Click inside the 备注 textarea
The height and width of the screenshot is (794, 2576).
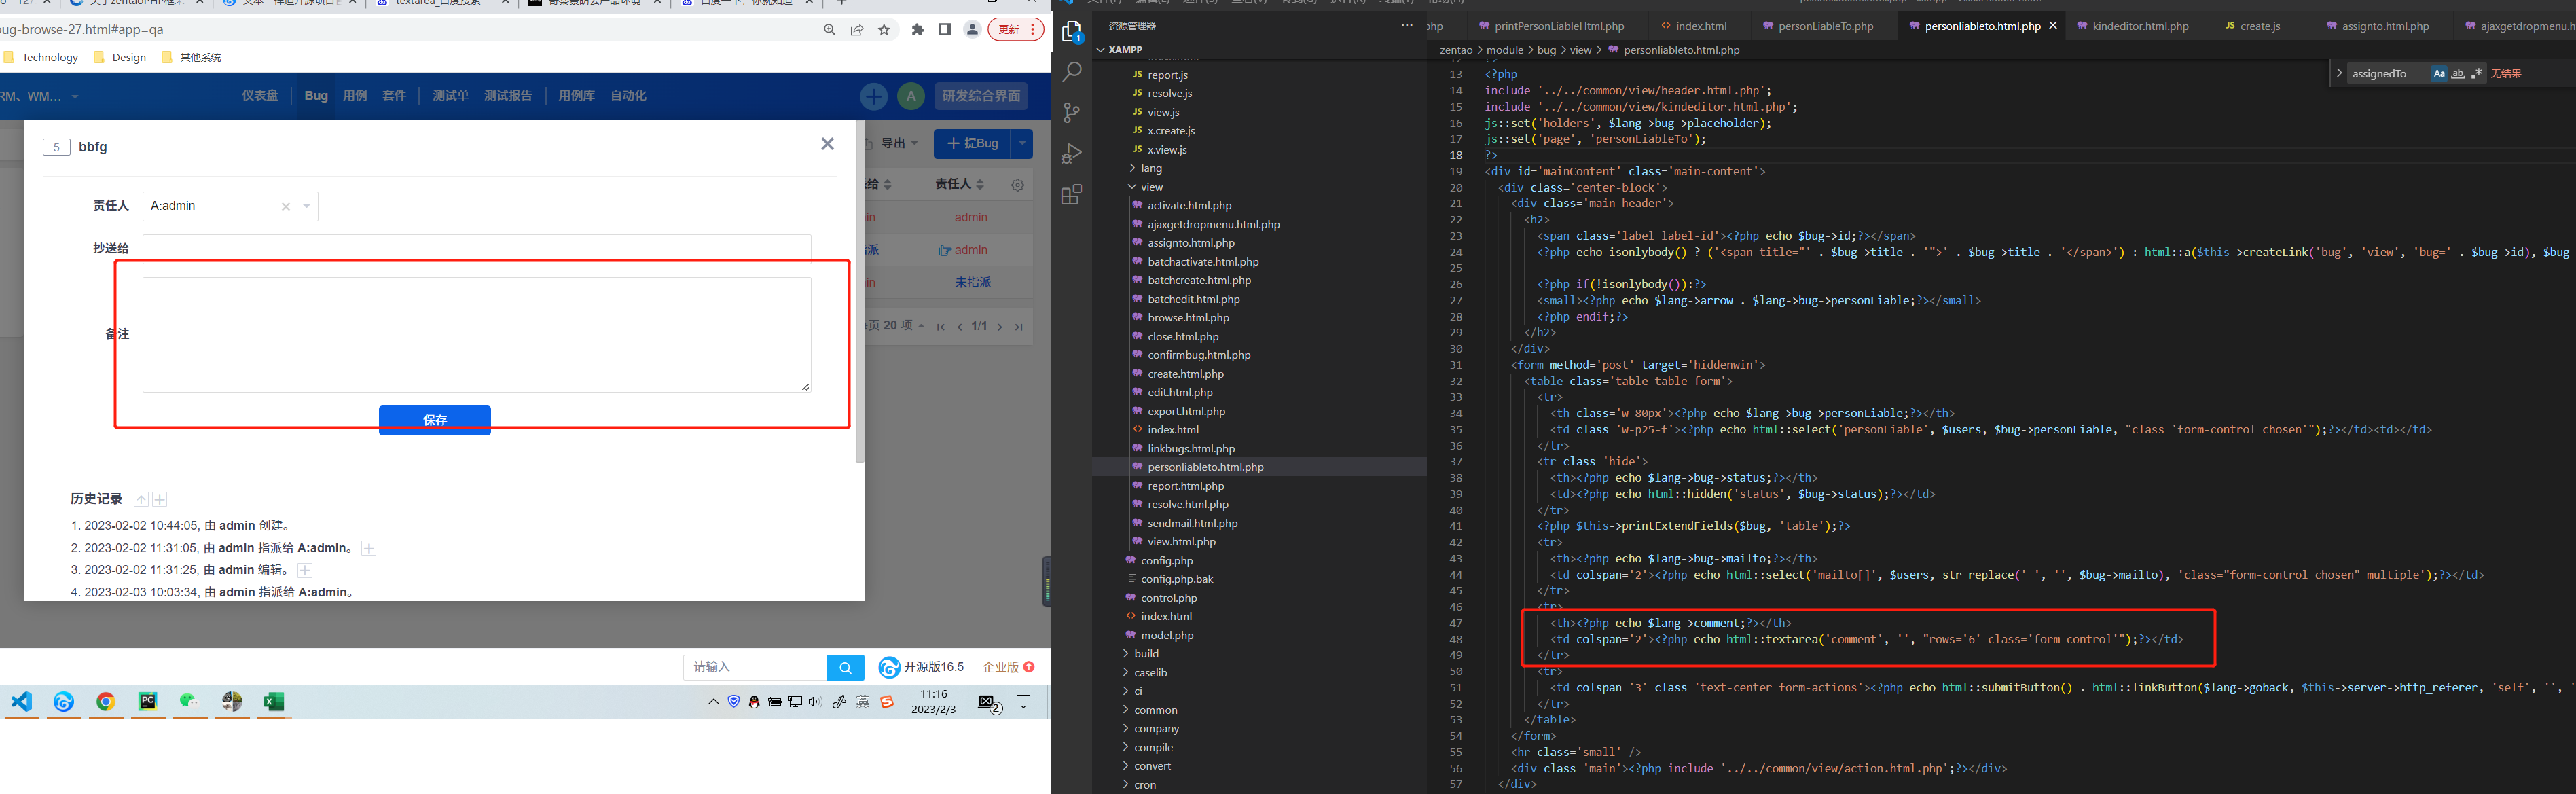[476, 334]
